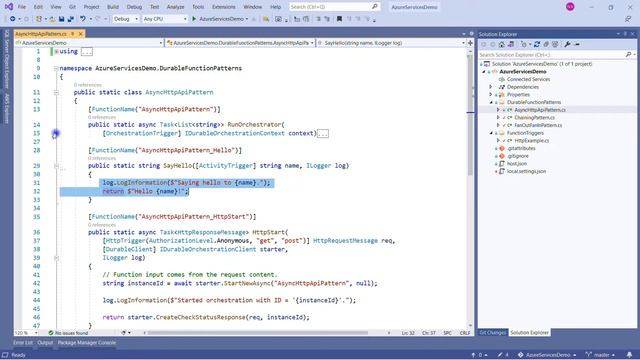Click the user account avatar icon
Screen dimensions: 640x360
coord(570,7)
